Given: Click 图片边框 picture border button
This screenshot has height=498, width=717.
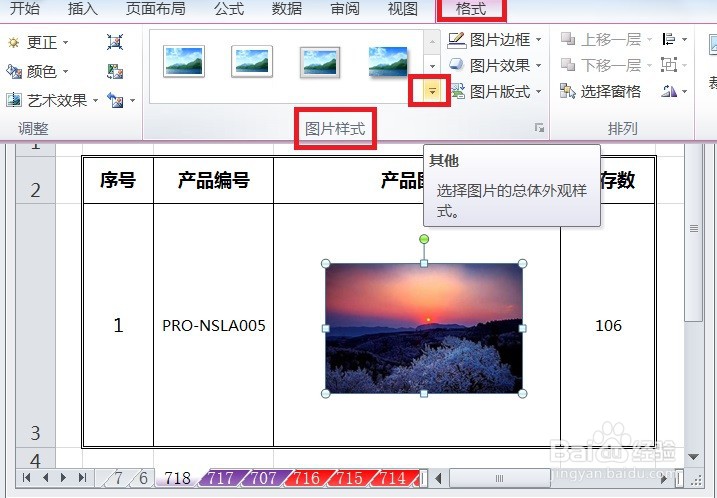Looking at the screenshot, I should coord(488,40).
